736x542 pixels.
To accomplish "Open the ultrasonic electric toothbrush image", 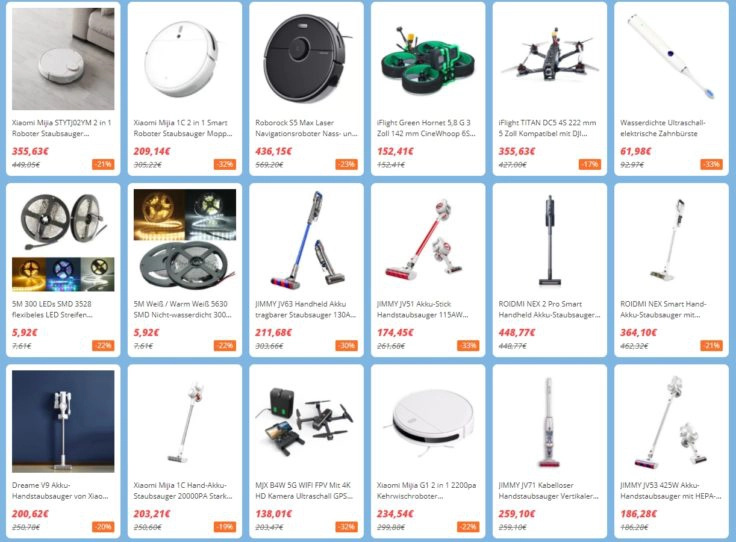I will [671, 59].
